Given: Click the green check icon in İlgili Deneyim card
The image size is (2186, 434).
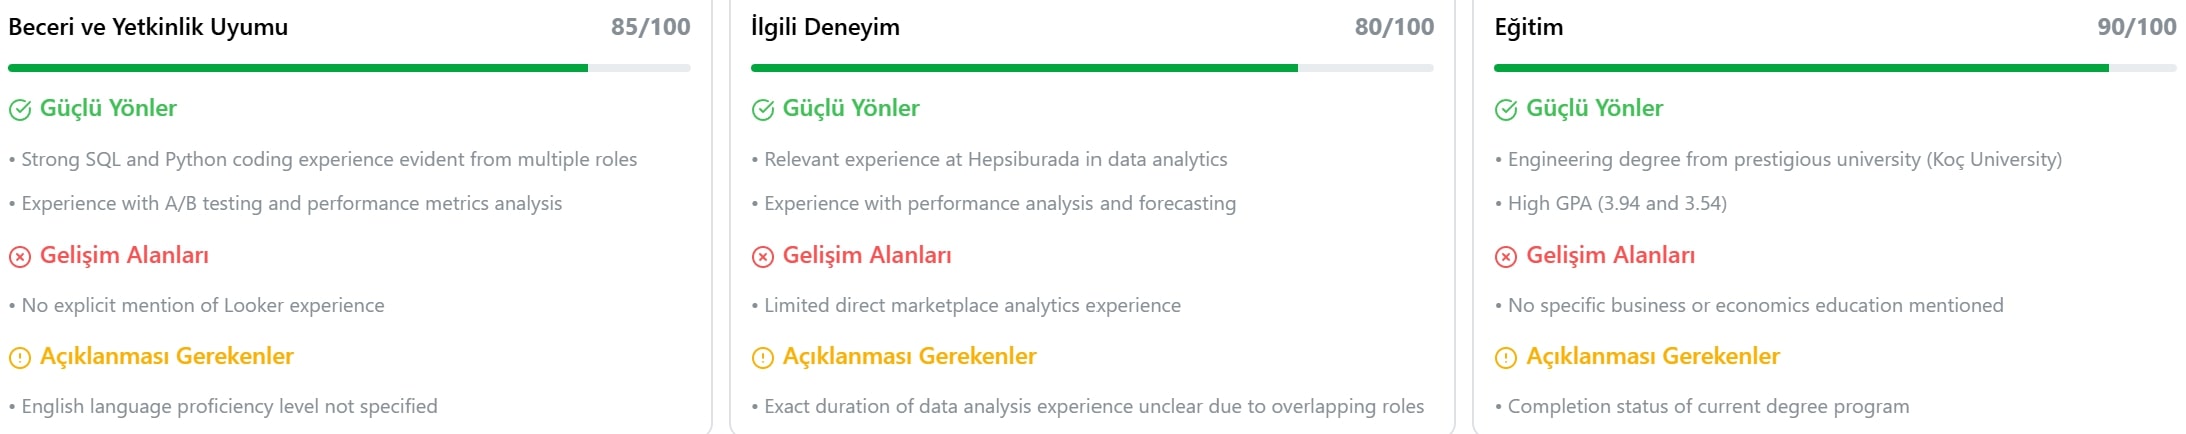Looking at the screenshot, I should pos(763,110).
